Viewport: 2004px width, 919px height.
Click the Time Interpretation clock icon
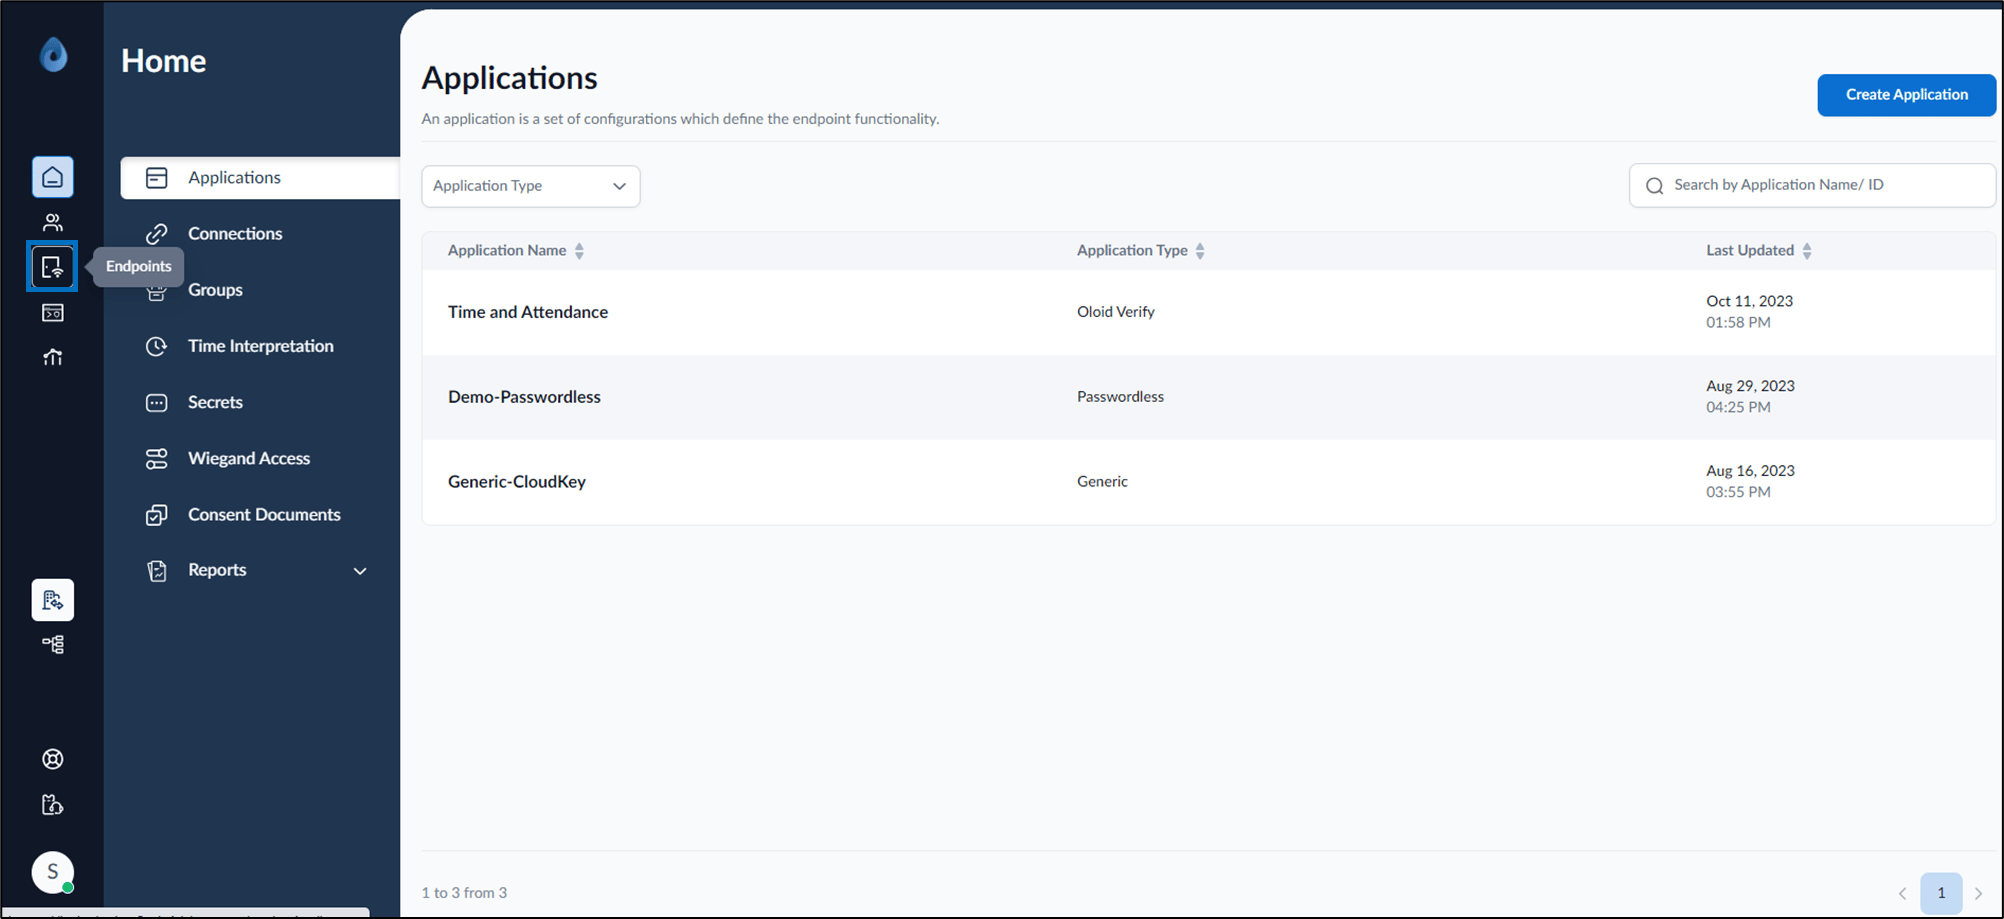[x=157, y=346]
